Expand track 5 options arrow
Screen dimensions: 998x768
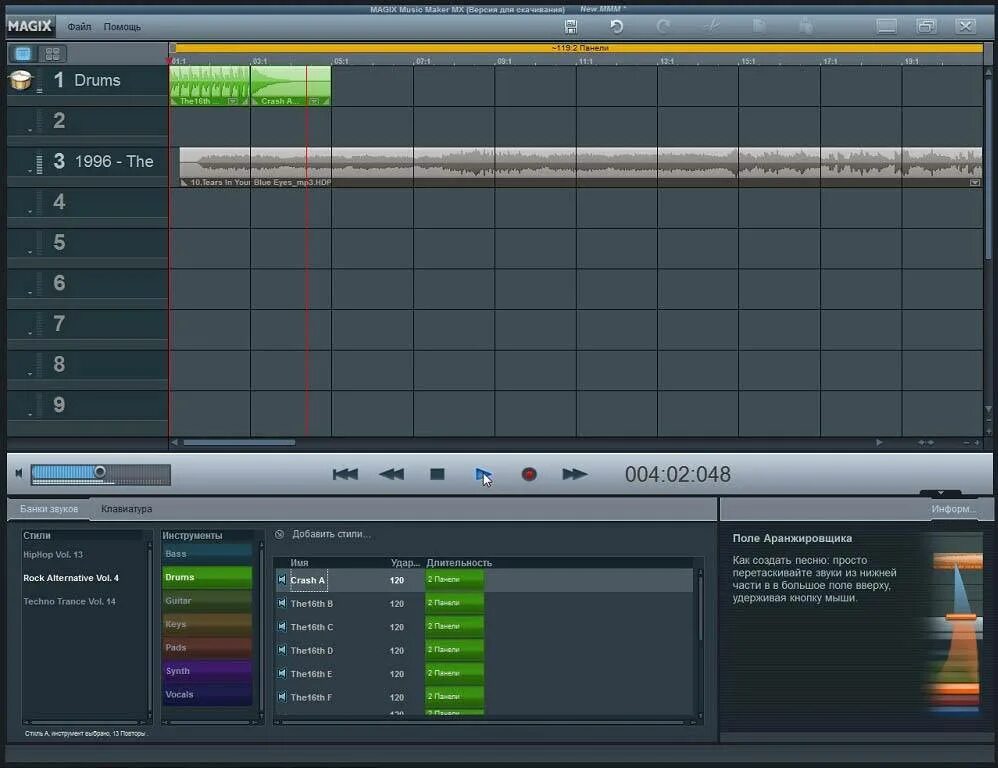point(30,253)
